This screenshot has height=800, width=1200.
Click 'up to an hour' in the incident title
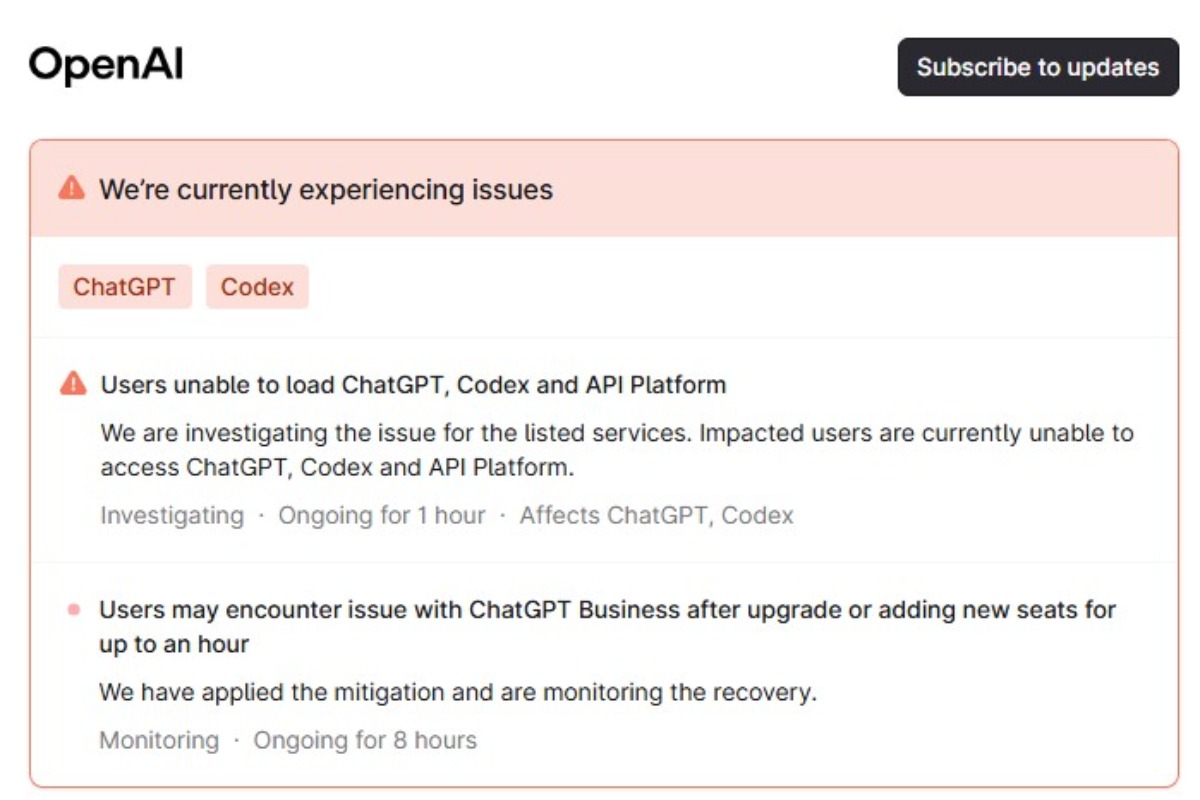173,645
